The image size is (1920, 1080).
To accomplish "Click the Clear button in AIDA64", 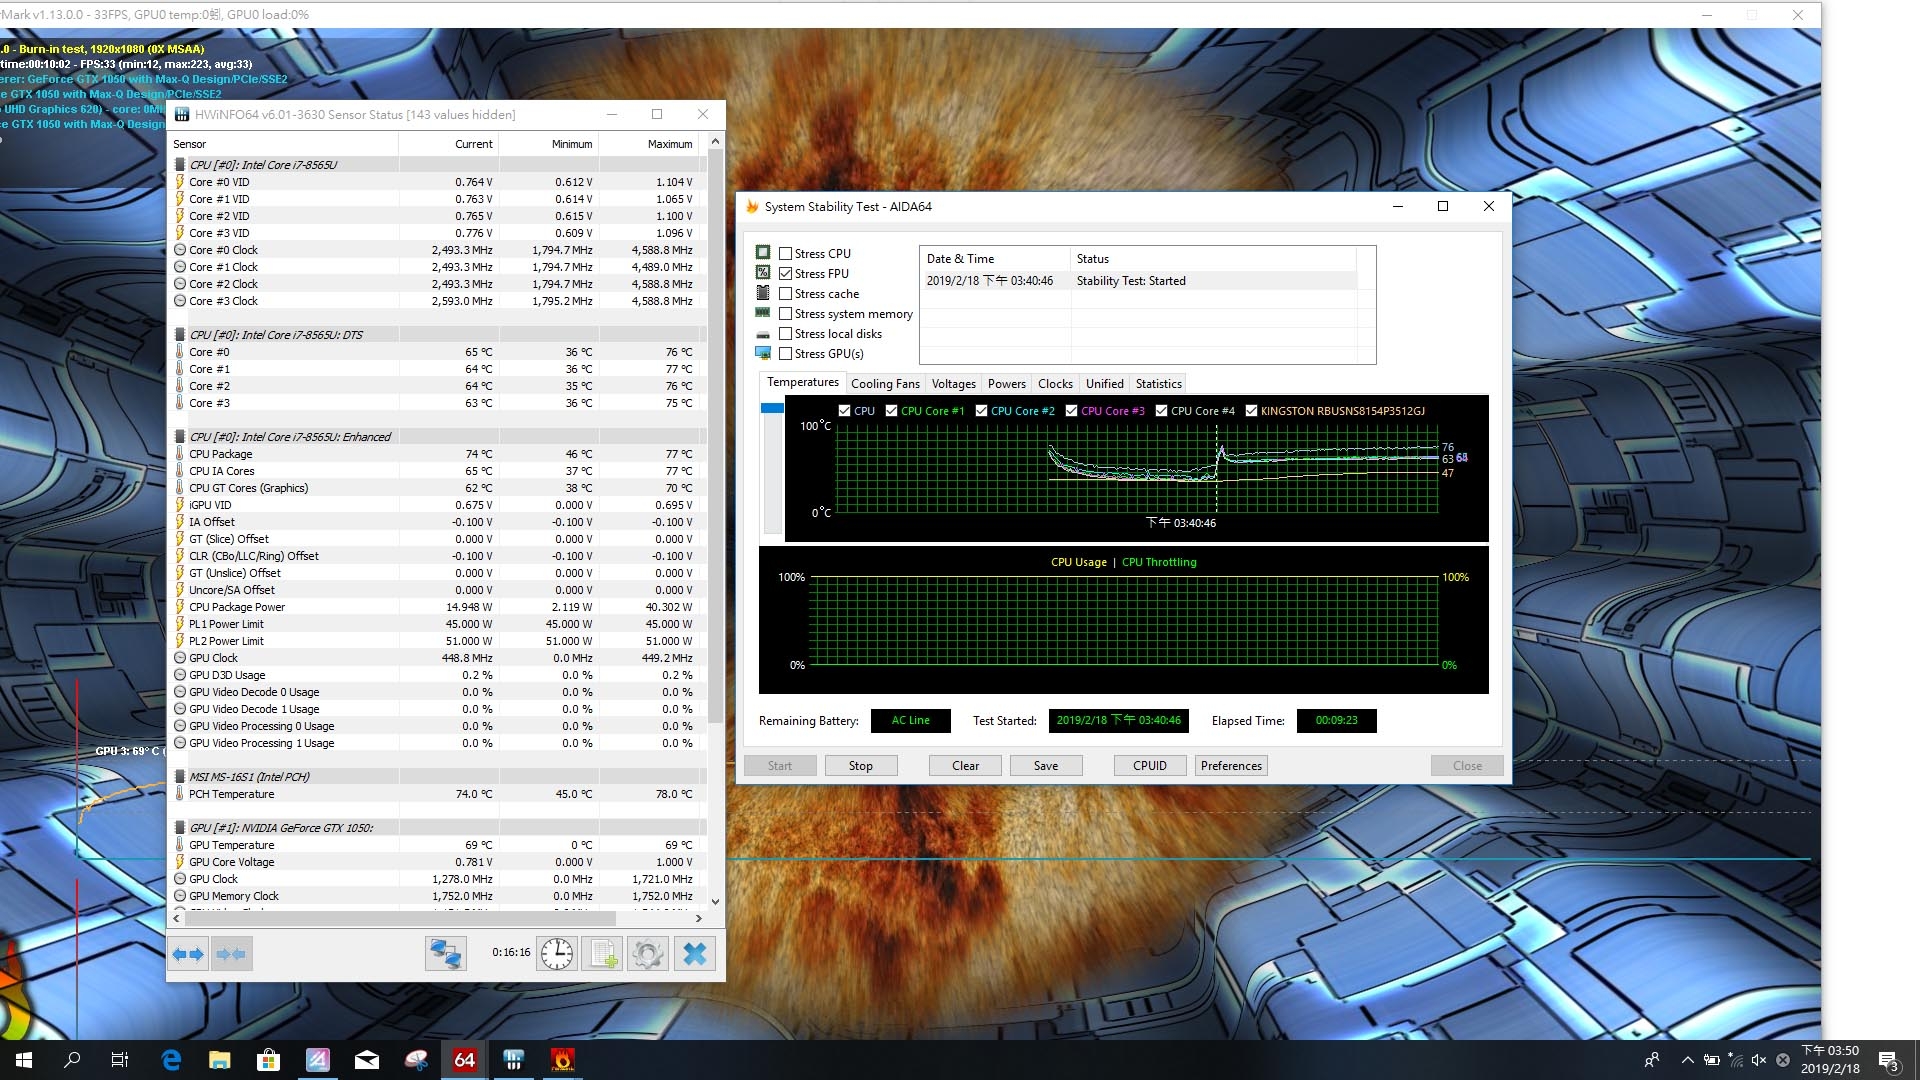I will 965,766.
